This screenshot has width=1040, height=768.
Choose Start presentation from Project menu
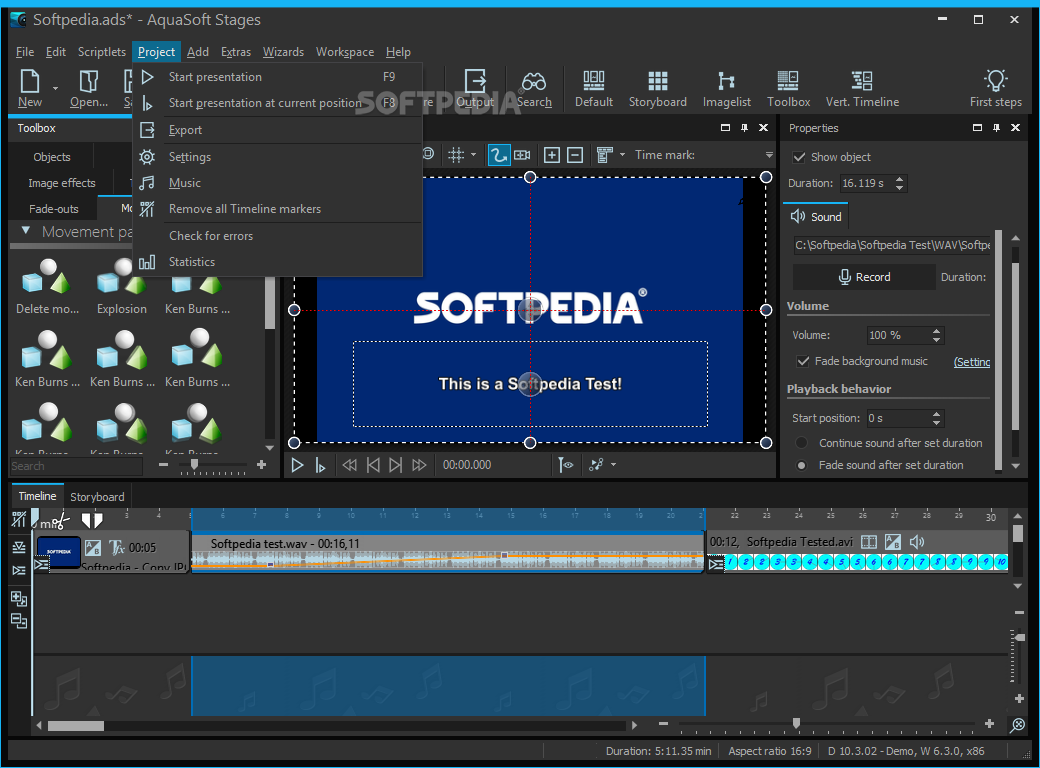pos(278,77)
